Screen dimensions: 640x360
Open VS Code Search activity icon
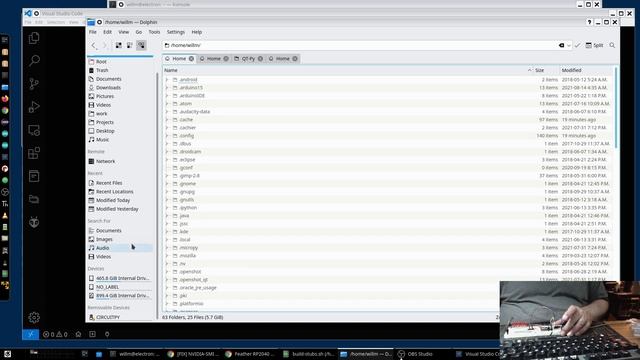point(34,61)
